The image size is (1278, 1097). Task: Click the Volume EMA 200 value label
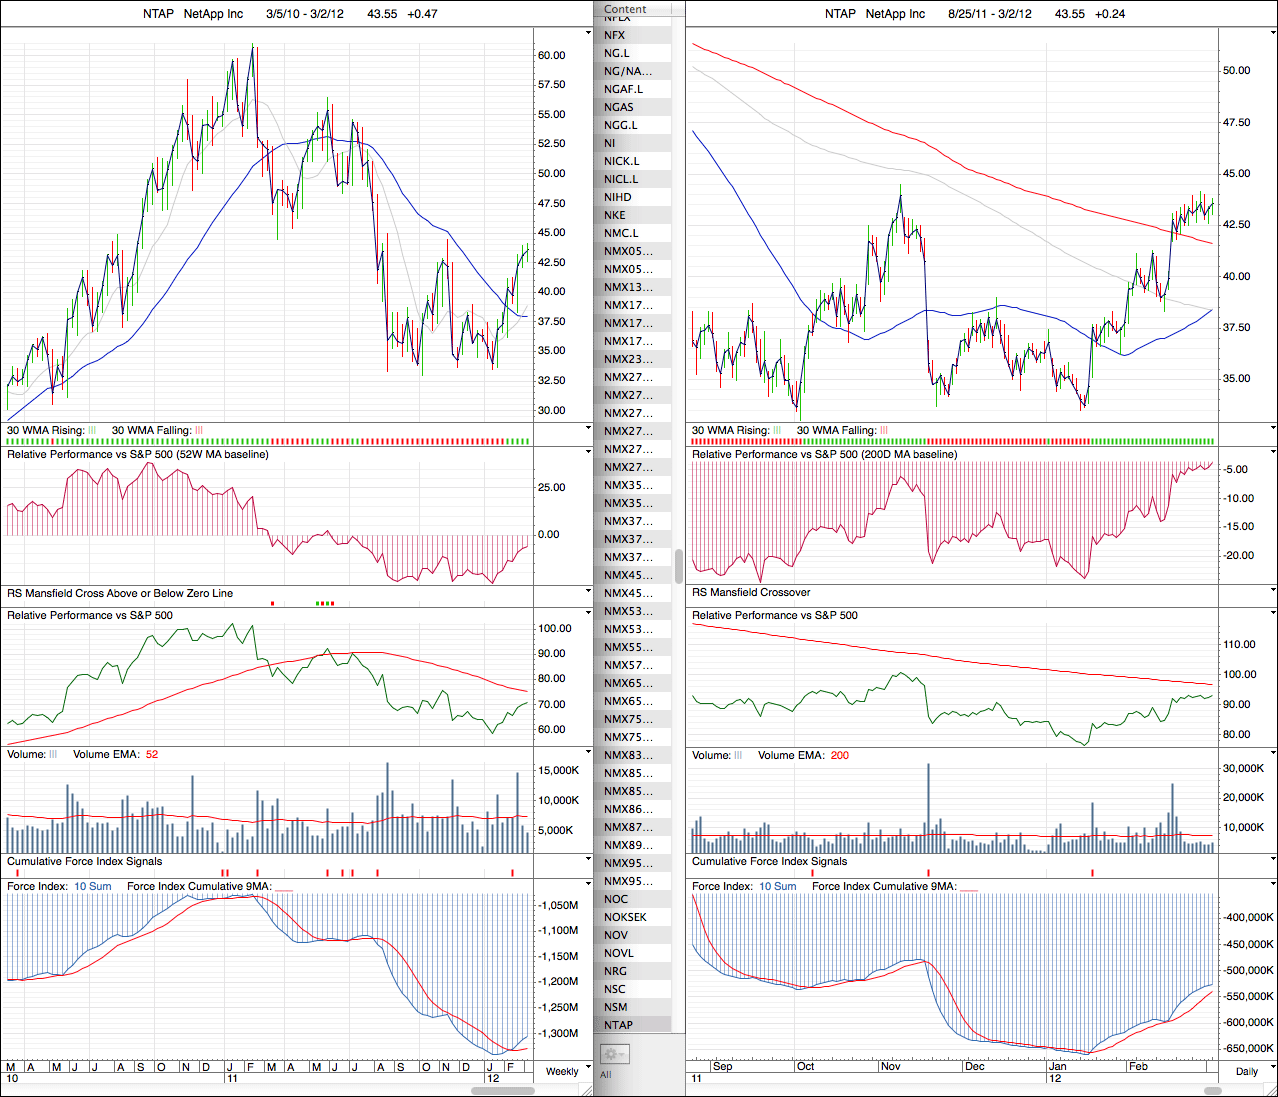point(839,755)
